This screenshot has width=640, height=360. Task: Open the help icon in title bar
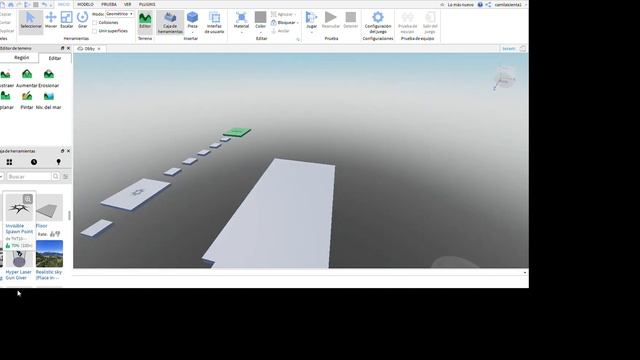click(480, 4)
